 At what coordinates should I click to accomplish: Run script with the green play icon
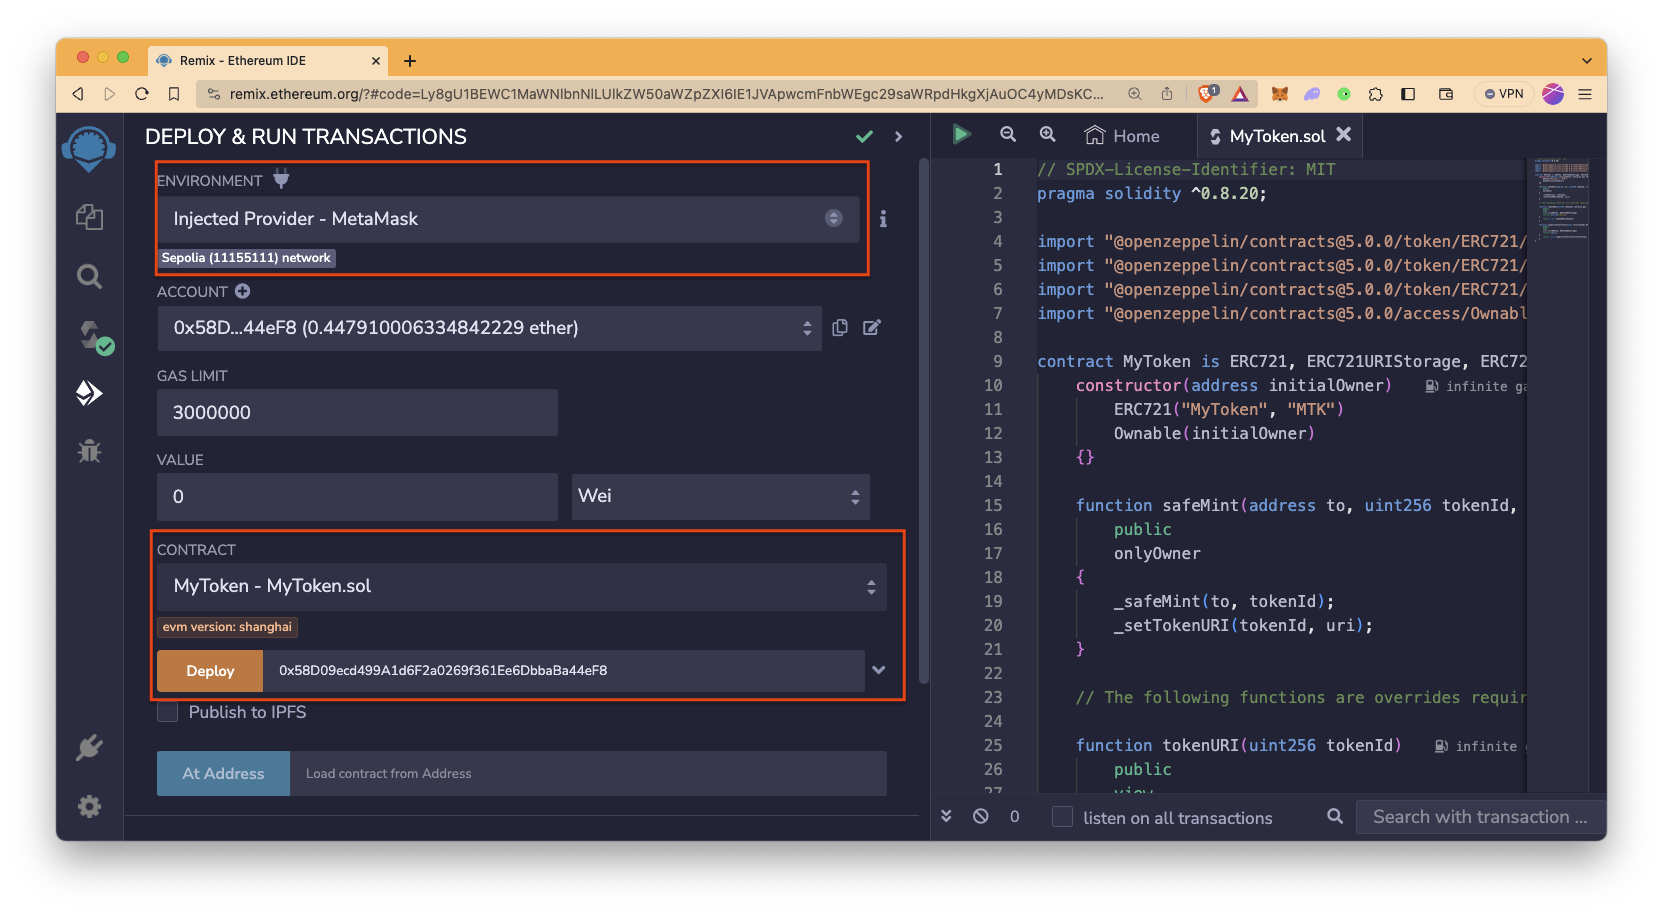point(961,134)
